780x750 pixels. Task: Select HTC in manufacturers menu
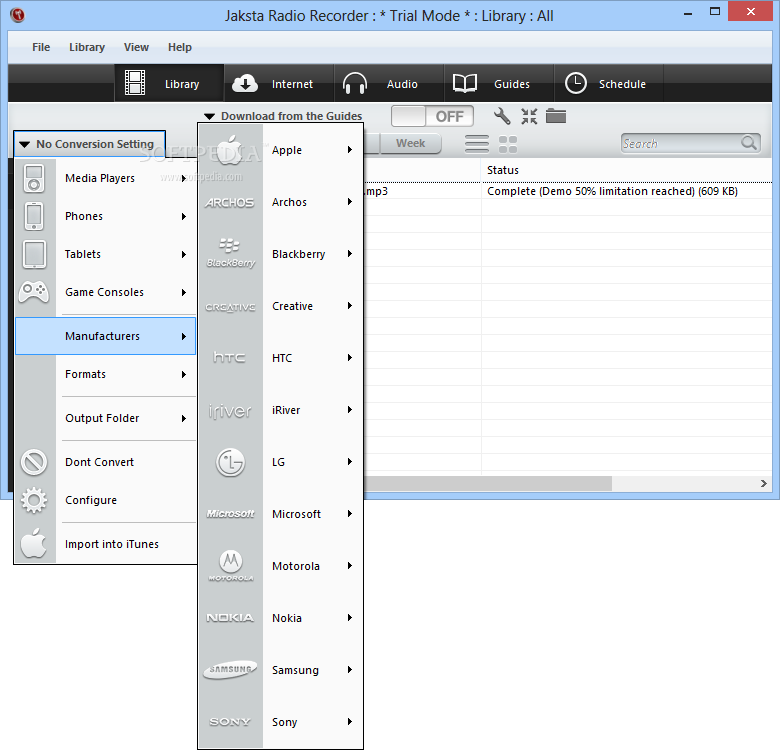pyautogui.click(x=281, y=358)
